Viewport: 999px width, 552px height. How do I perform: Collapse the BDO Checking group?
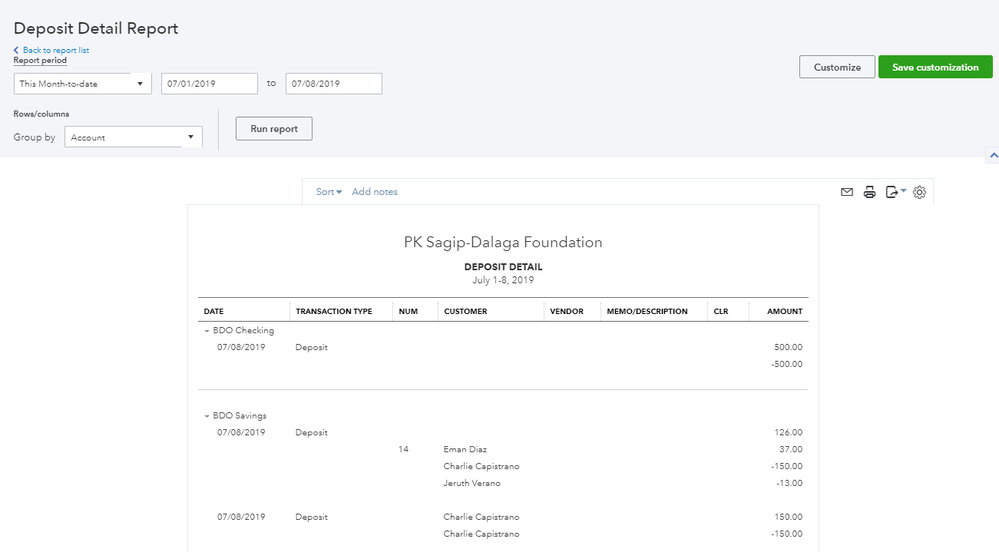207,330
